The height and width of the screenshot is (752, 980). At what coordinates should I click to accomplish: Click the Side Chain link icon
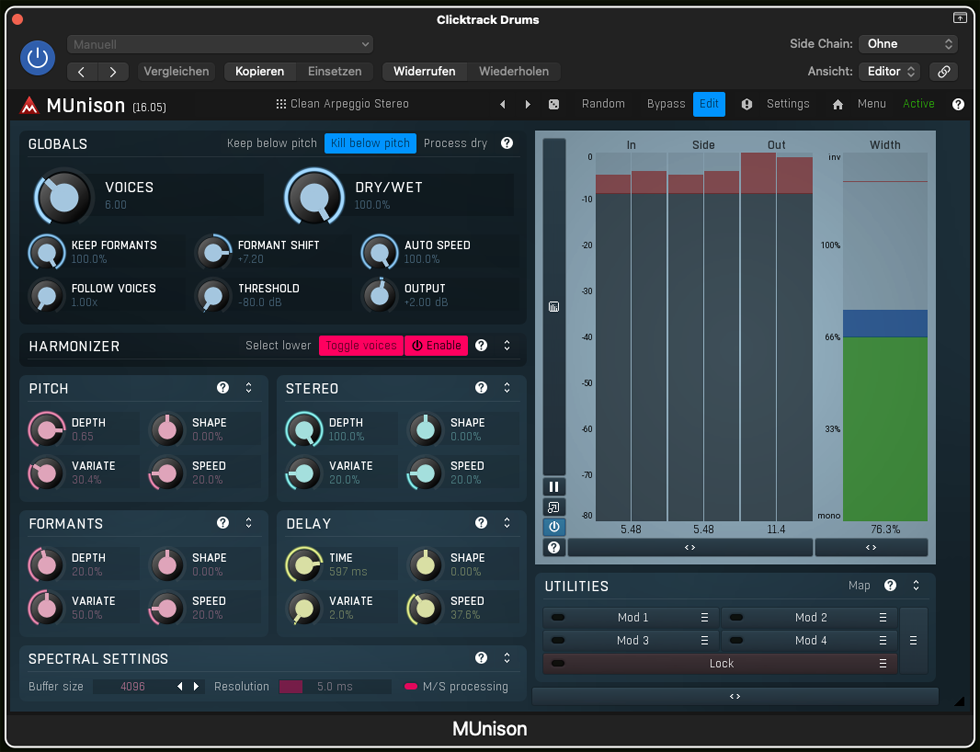click(942, 72)
